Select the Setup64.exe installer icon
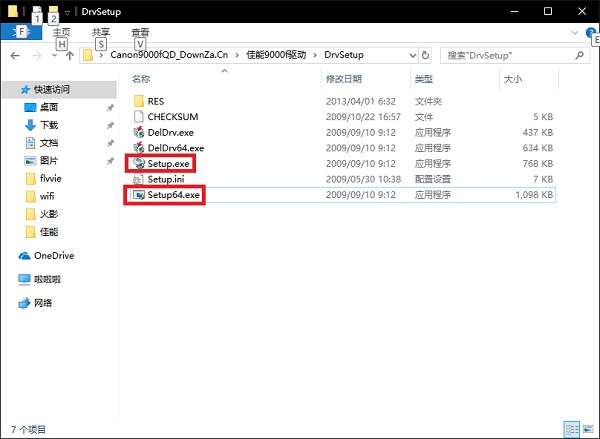This screenshot has width=600, height=439. click(x=138, y=195)
